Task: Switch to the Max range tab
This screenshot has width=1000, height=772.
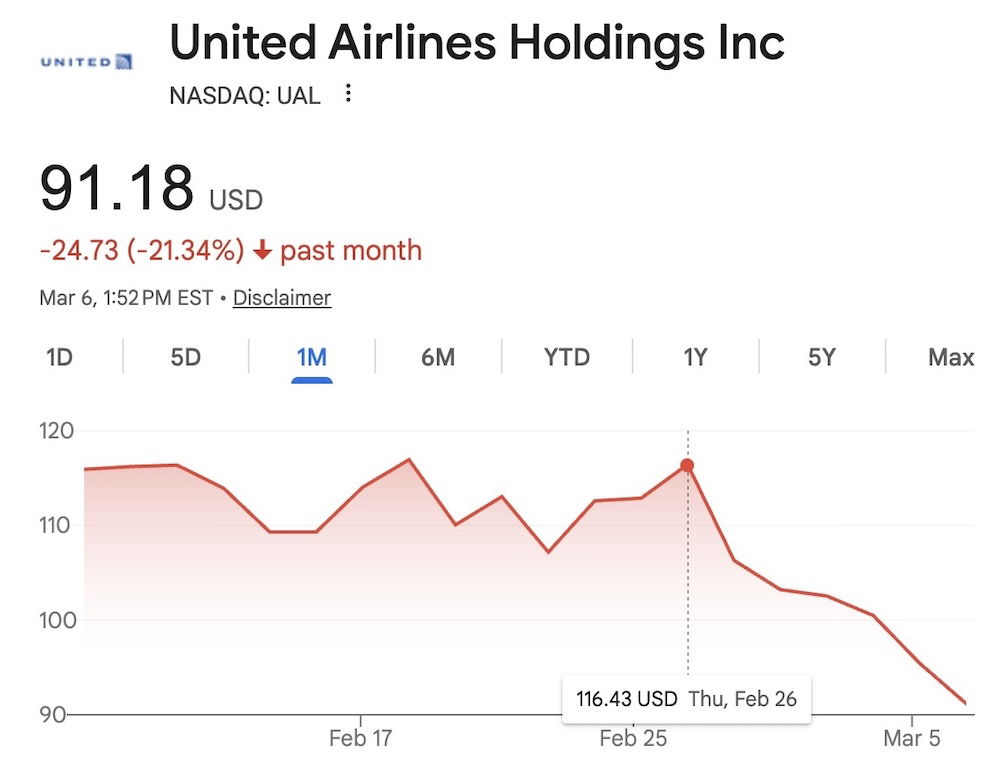Action: click(950, 357)
